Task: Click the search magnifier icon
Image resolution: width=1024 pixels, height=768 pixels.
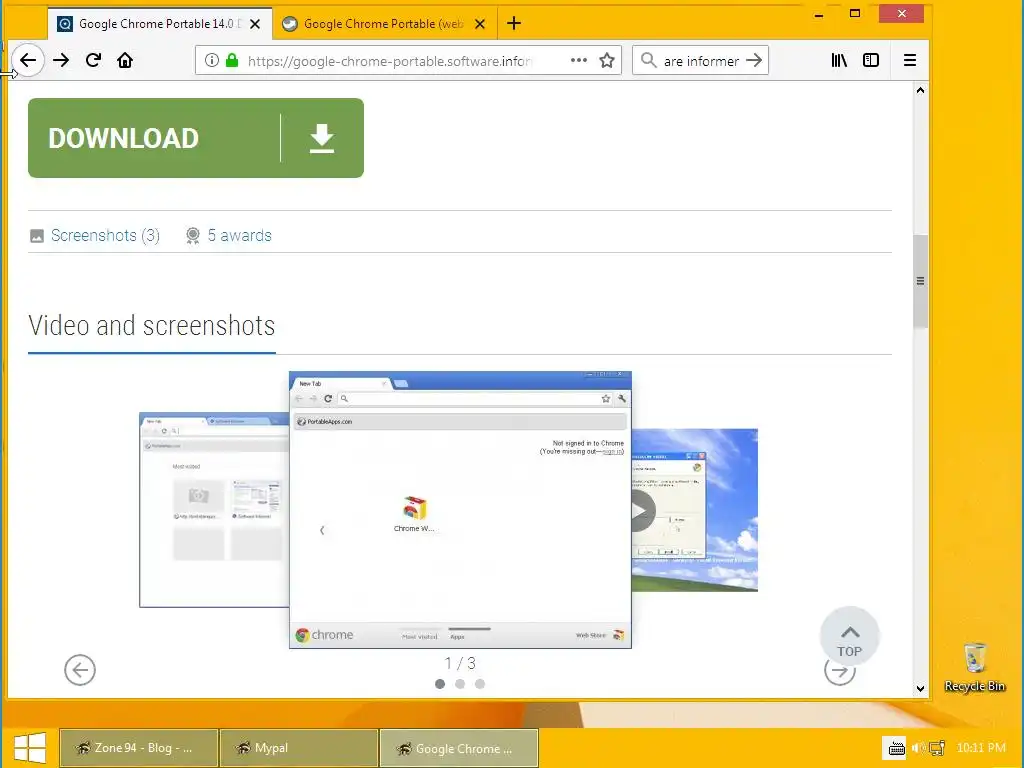Action: coord(648,61)
